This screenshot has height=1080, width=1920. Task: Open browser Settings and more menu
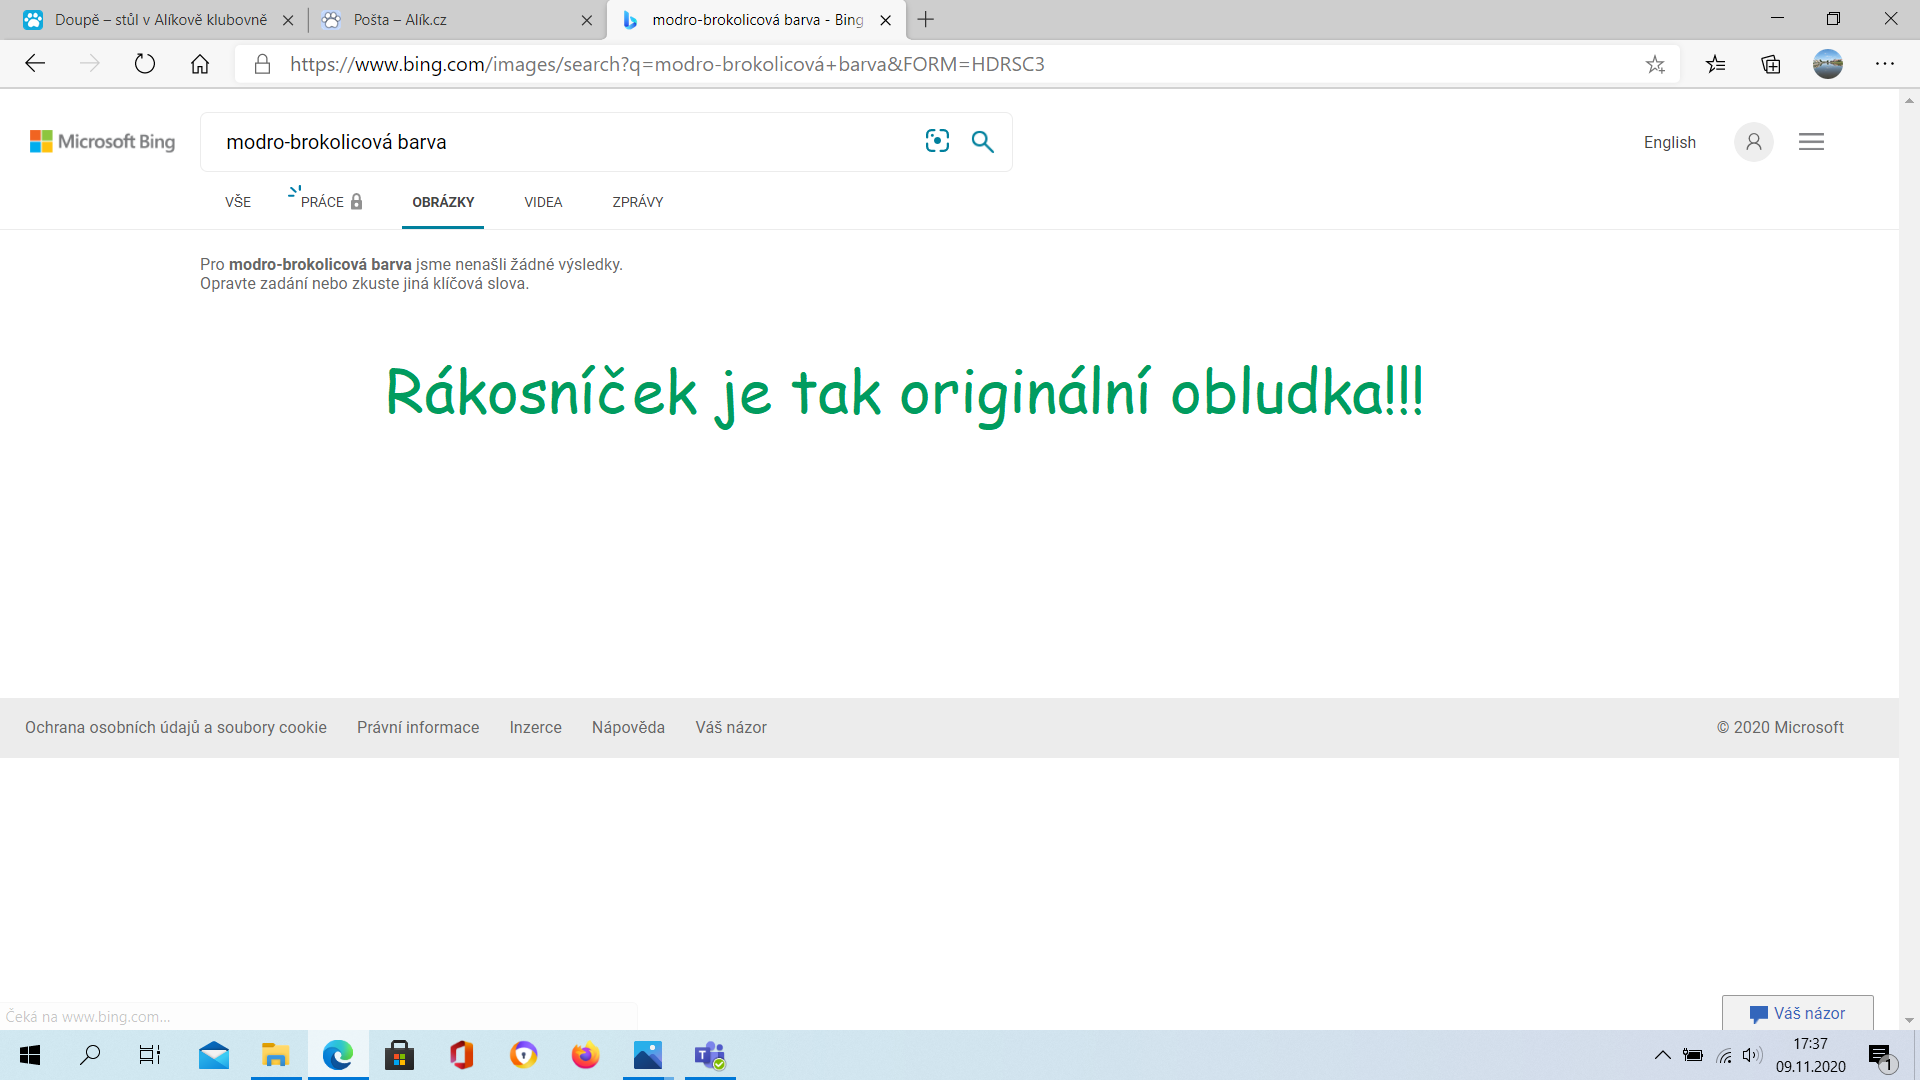(x=1885, y=64)
